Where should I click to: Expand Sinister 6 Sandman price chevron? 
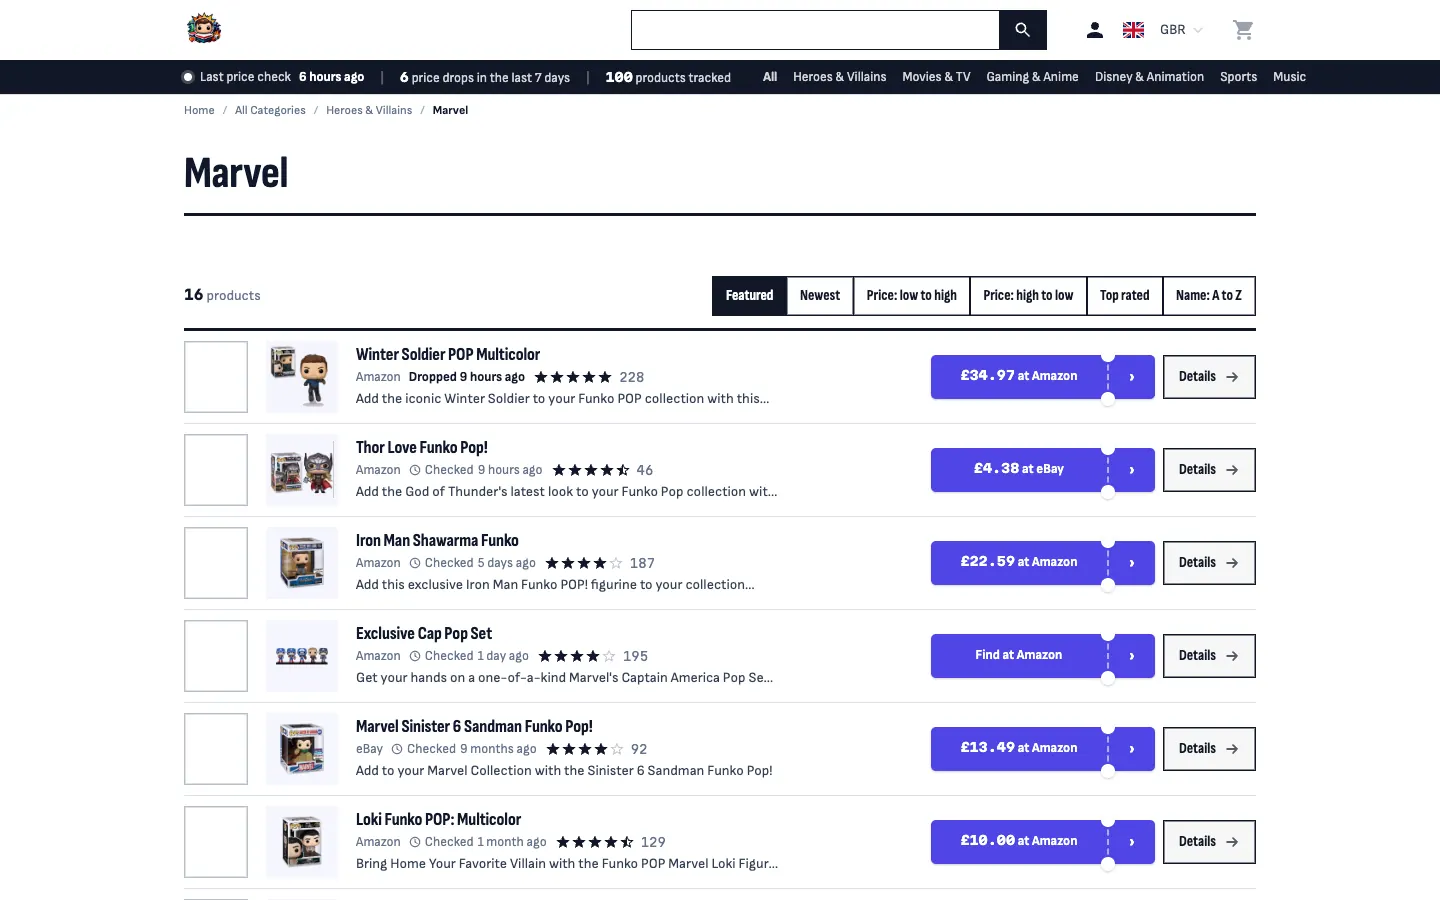(1132, 749)
